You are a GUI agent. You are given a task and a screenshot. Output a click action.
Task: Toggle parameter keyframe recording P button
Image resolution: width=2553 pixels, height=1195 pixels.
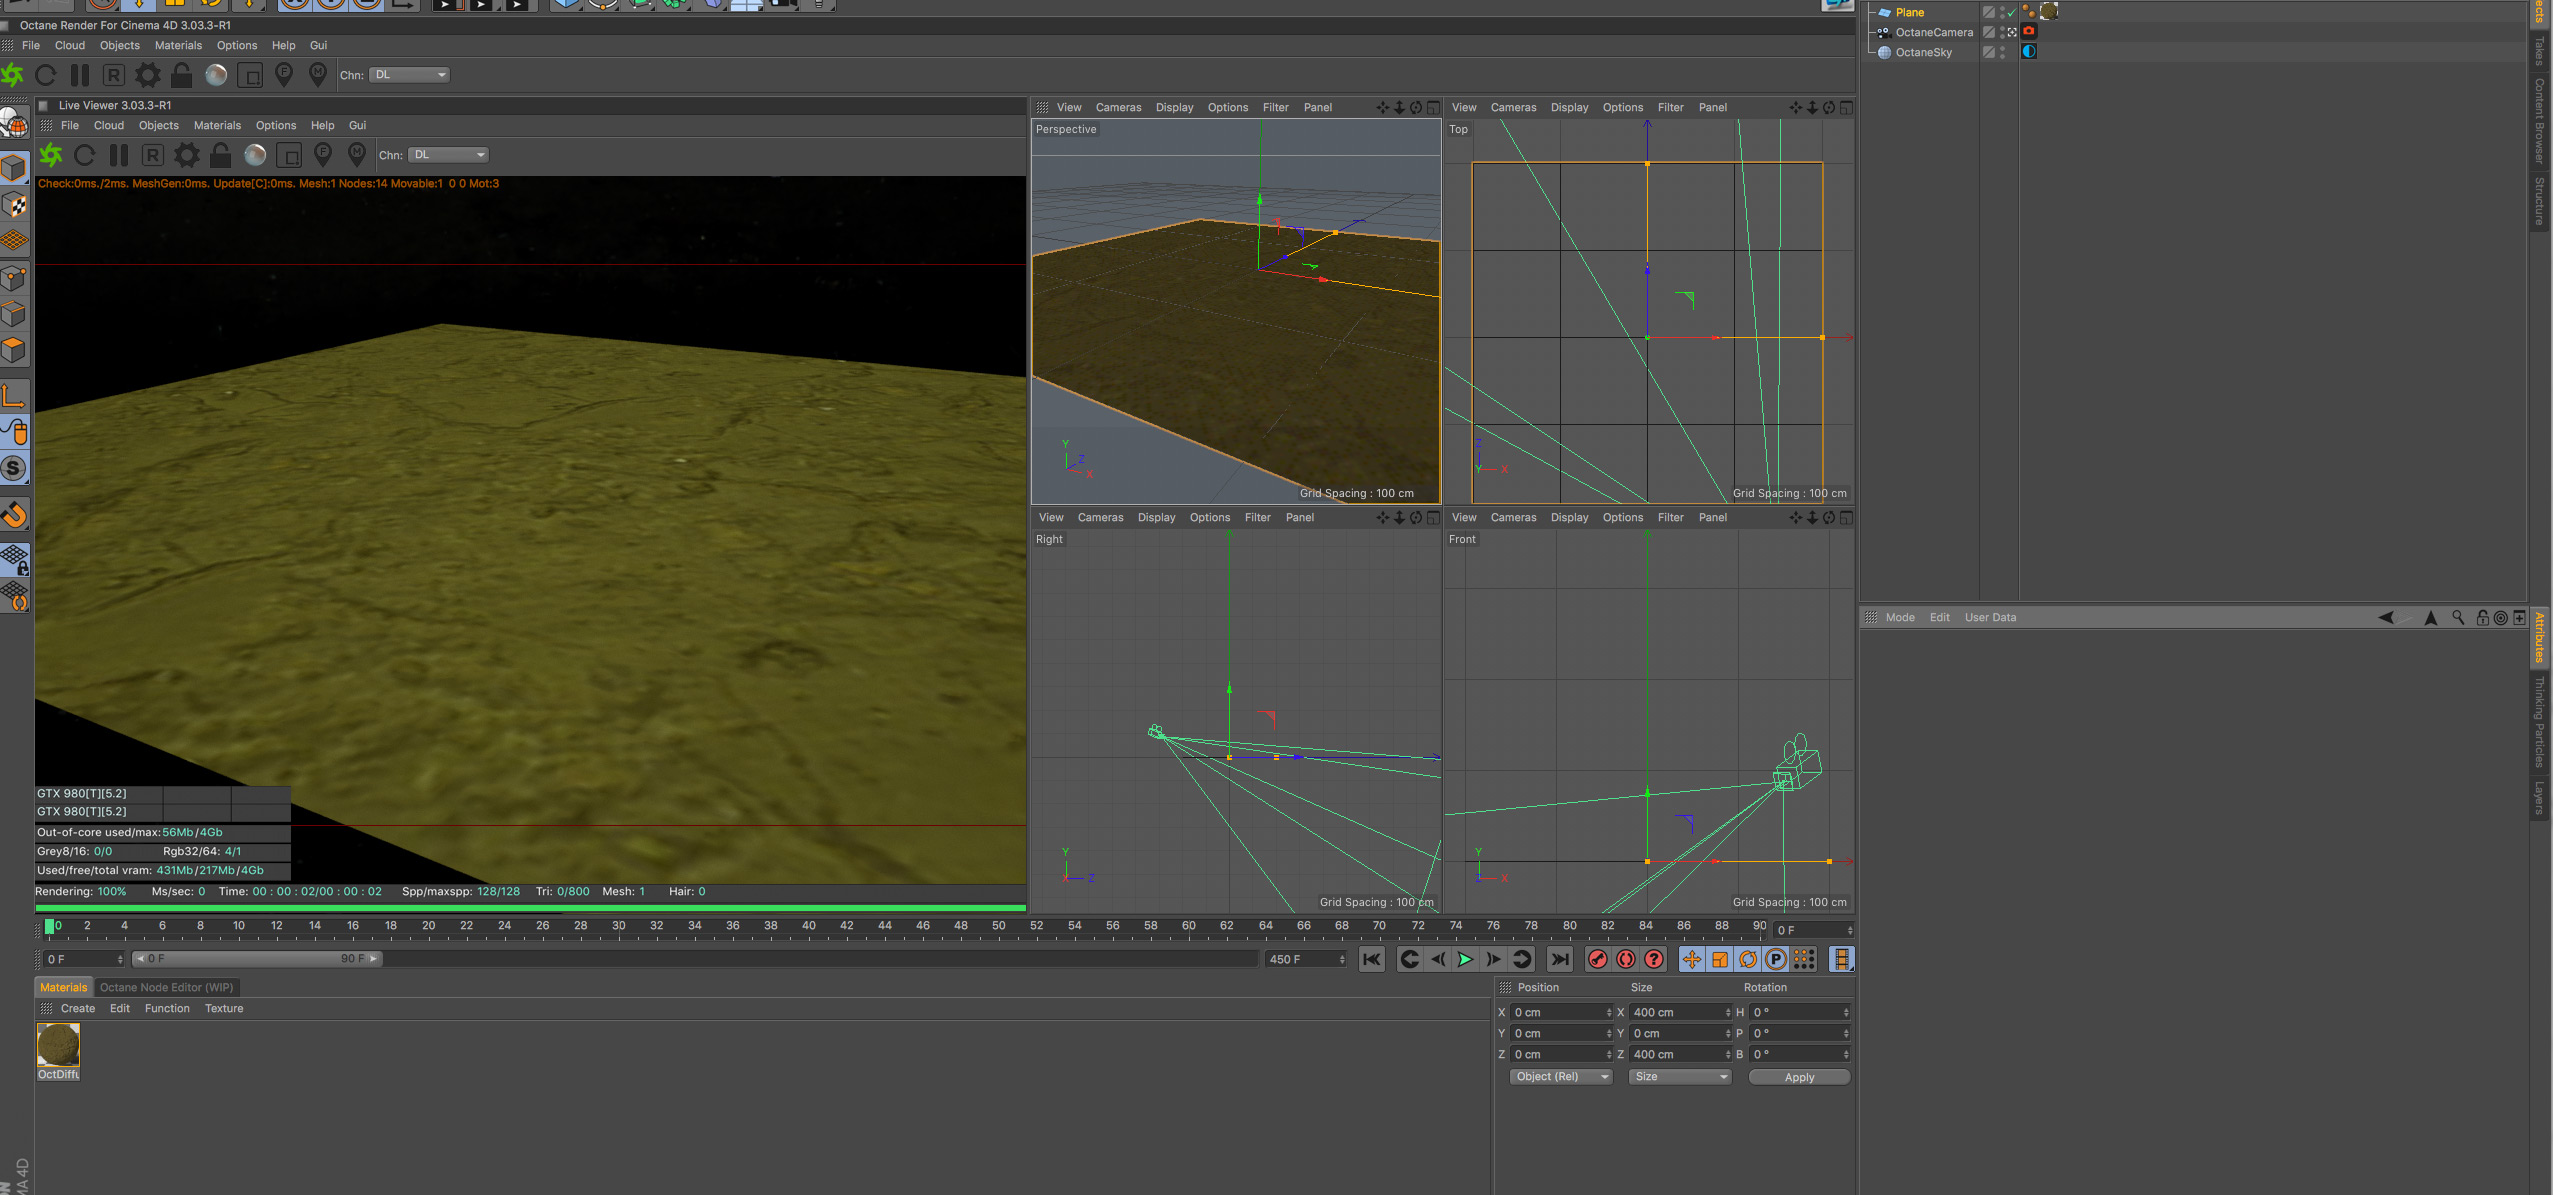[x=1775, y=960]
